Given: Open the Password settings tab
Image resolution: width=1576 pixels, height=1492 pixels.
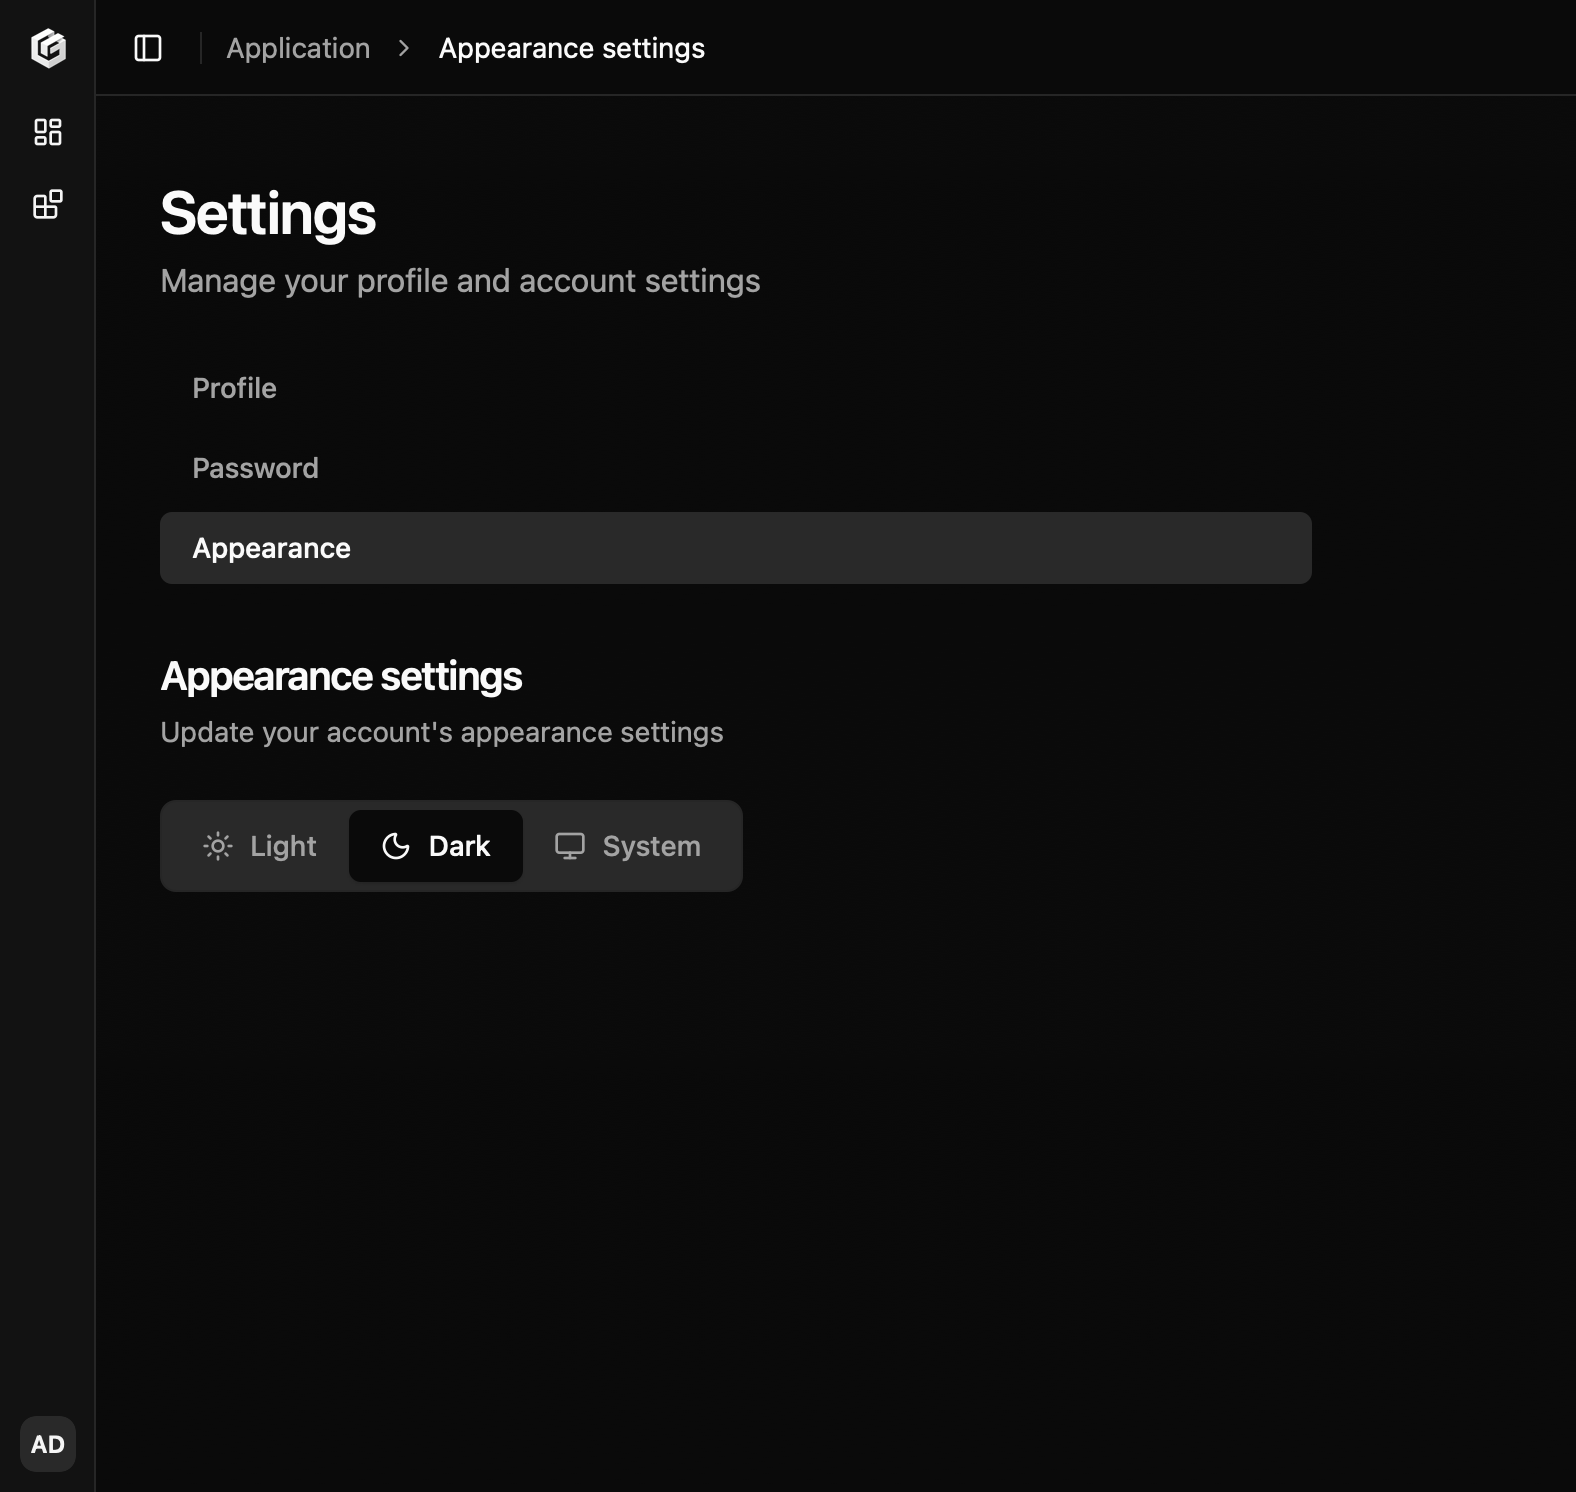Looking at the screenshot, I should [x=736, y=468].
